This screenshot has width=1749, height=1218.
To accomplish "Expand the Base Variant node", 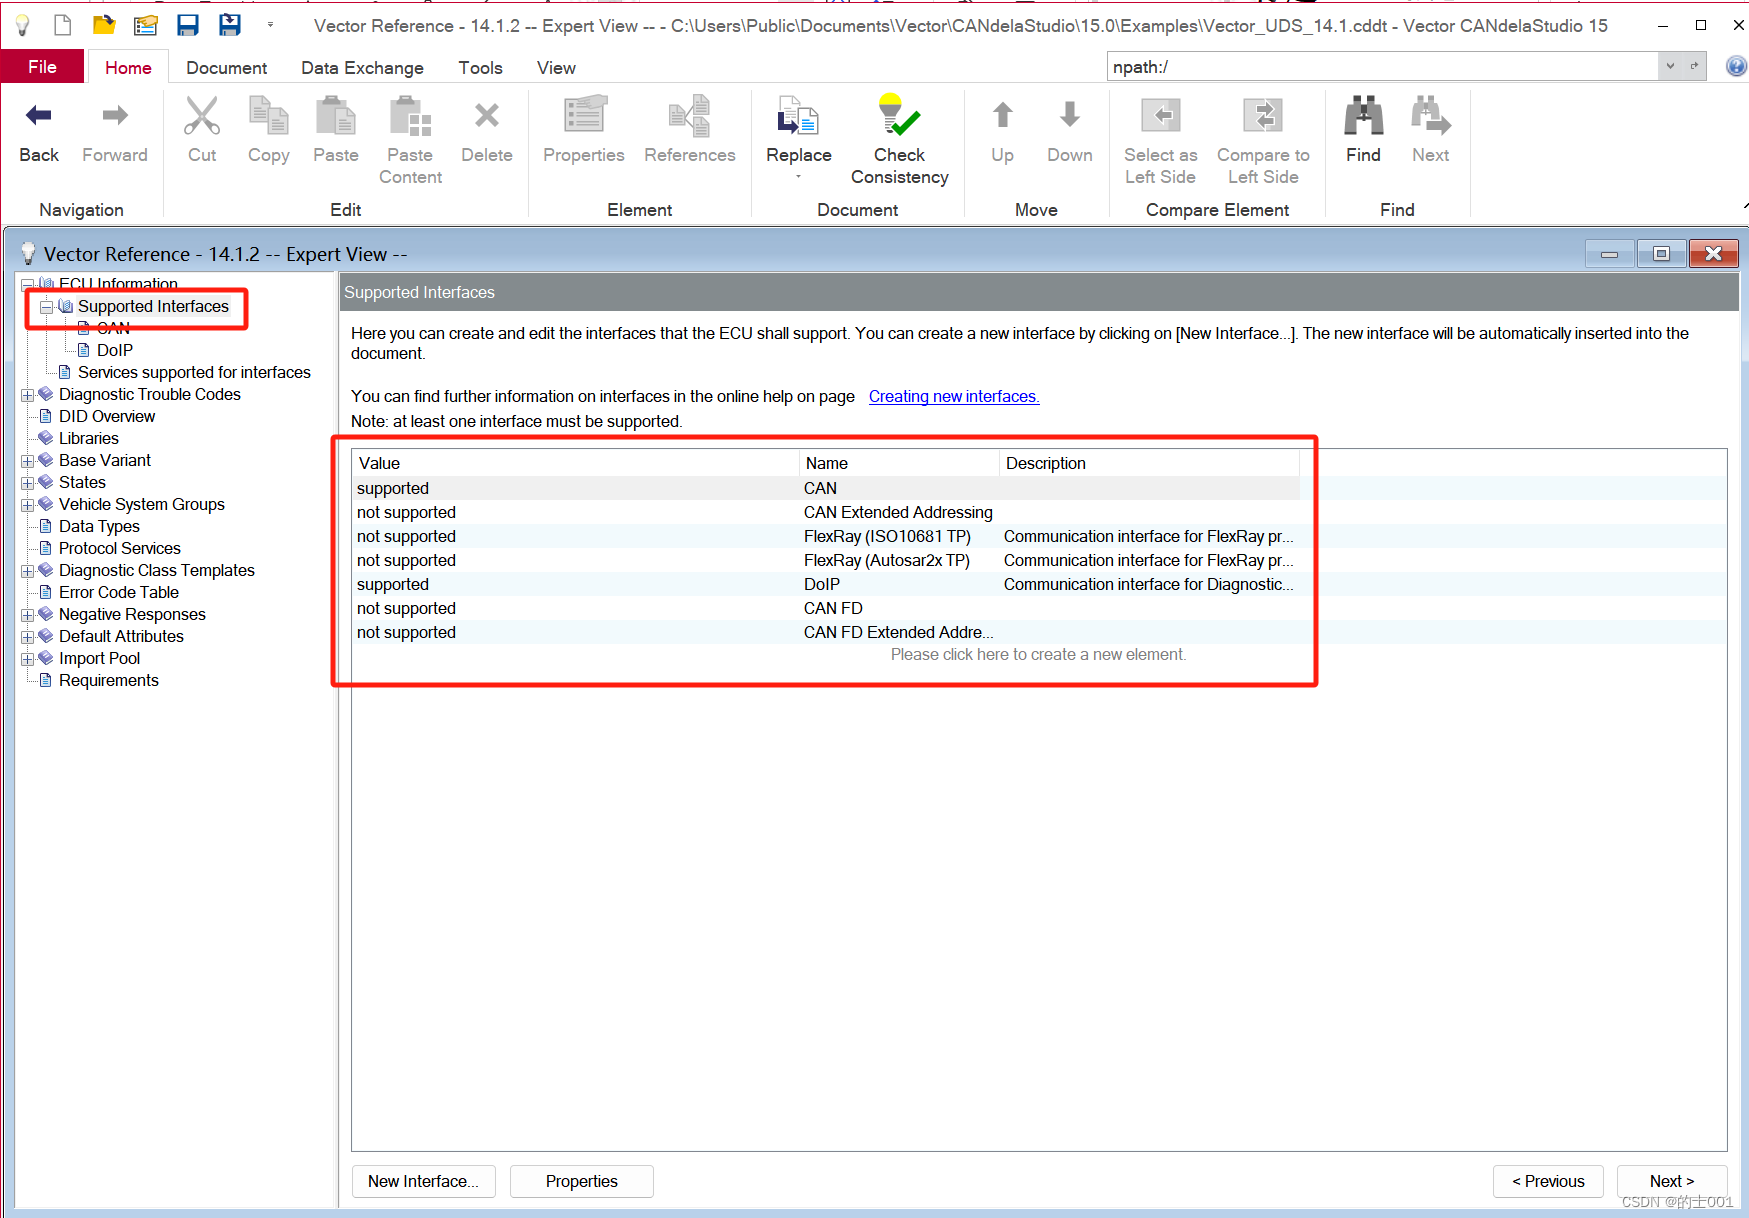I will coord(28,461).
